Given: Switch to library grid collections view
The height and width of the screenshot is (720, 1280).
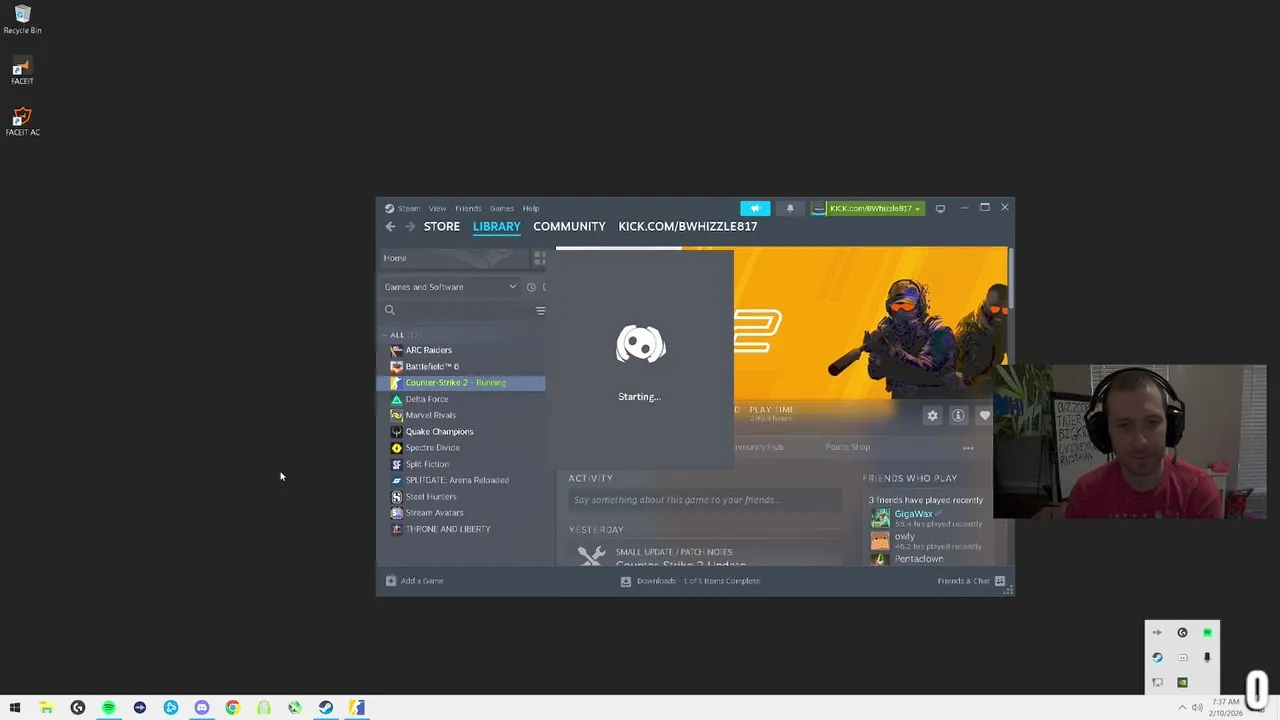Looking at the screenshot, I should tap(539, 258).
